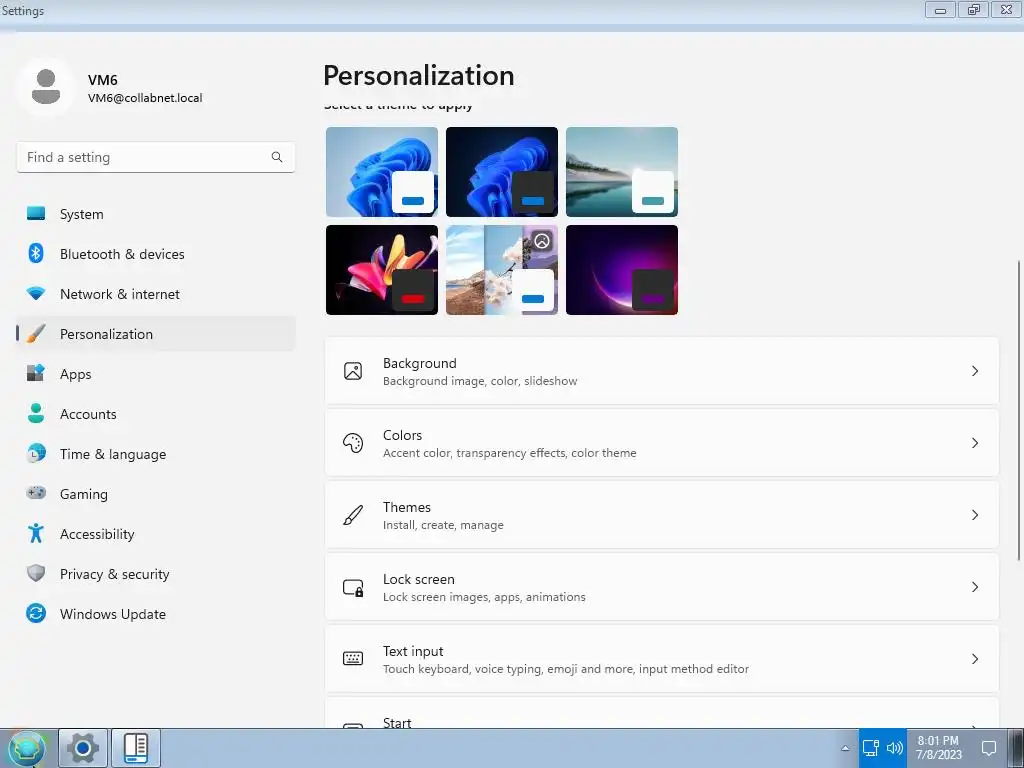Open Bluetooth & devices category

pos(156,253)
